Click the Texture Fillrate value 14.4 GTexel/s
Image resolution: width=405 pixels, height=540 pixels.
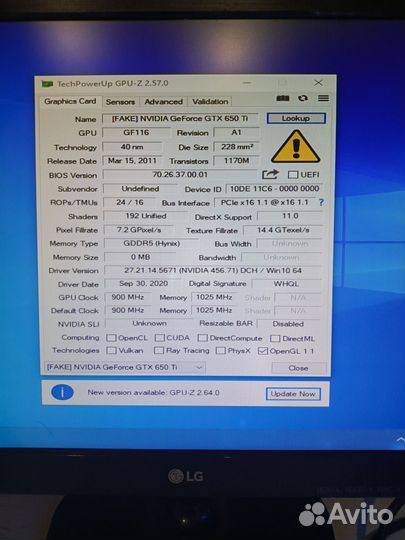[283, 230]
